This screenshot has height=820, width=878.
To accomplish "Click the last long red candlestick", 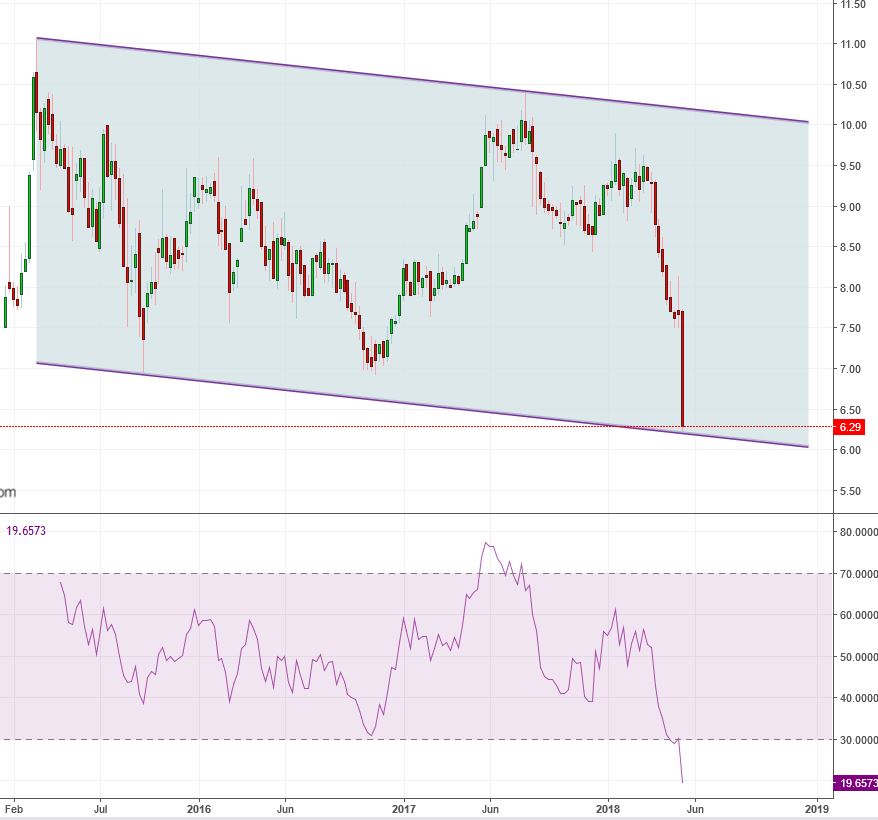I will 683,369.
